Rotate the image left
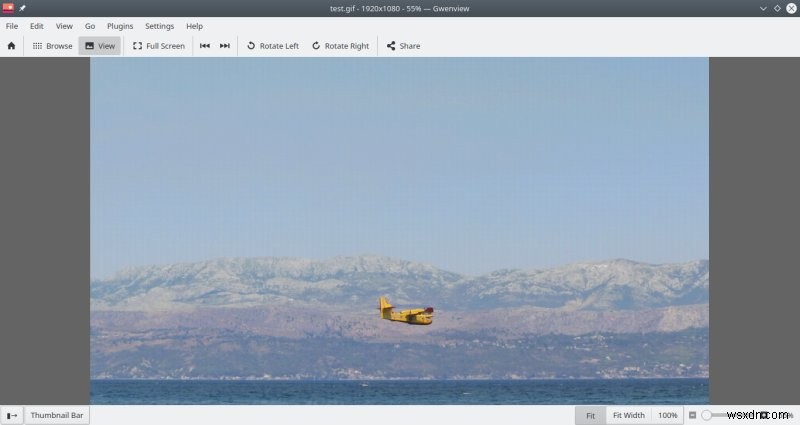The image size is (800, 425). click(x=273, y=46)
